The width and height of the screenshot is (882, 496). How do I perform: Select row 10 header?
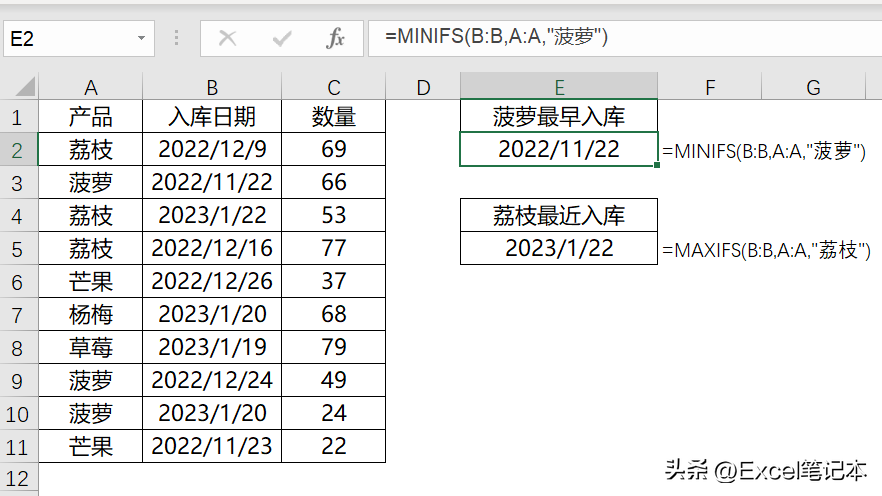tap(19, 414)
